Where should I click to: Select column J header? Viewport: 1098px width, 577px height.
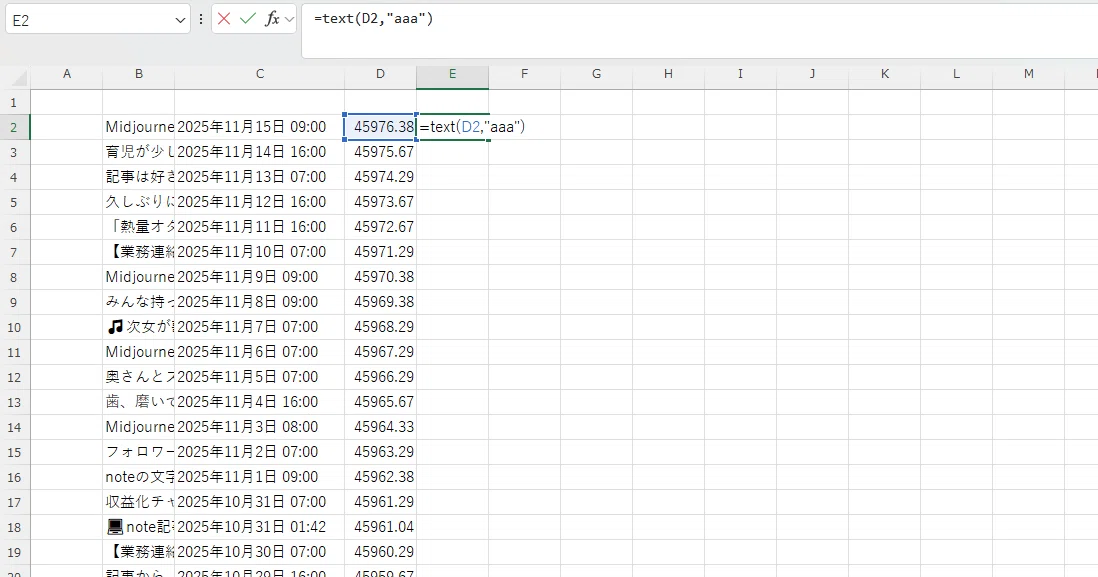[x=812, y=74]
